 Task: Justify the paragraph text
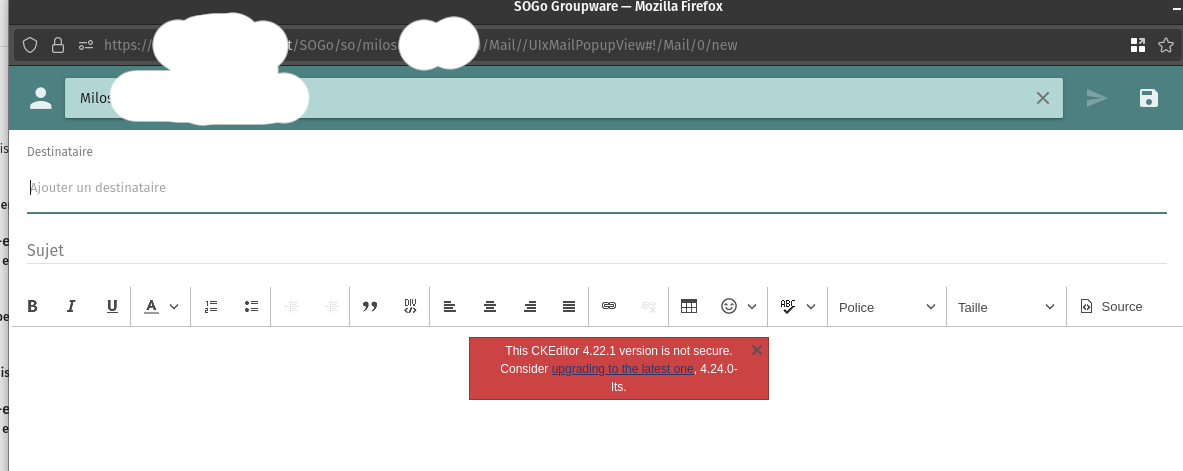tap(569, 307)
